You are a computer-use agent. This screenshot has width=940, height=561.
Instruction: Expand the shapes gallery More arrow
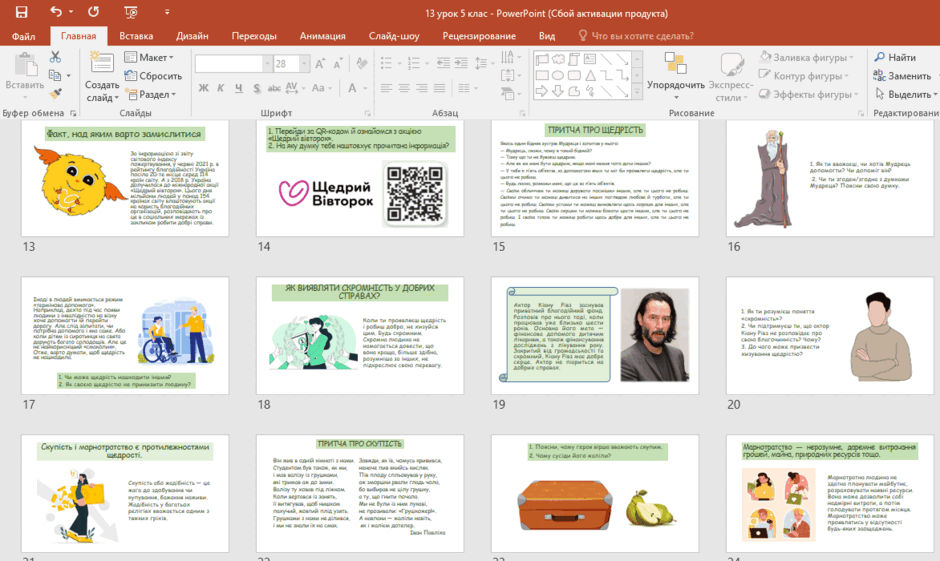pyautogui.click(x=637, y=92)
